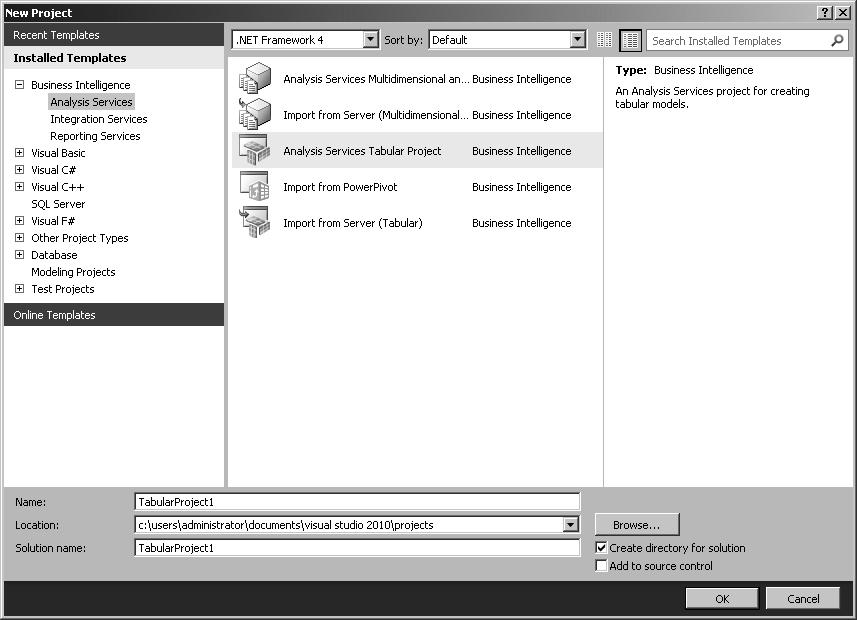Select Integration Services in the tree

[99, 119]
